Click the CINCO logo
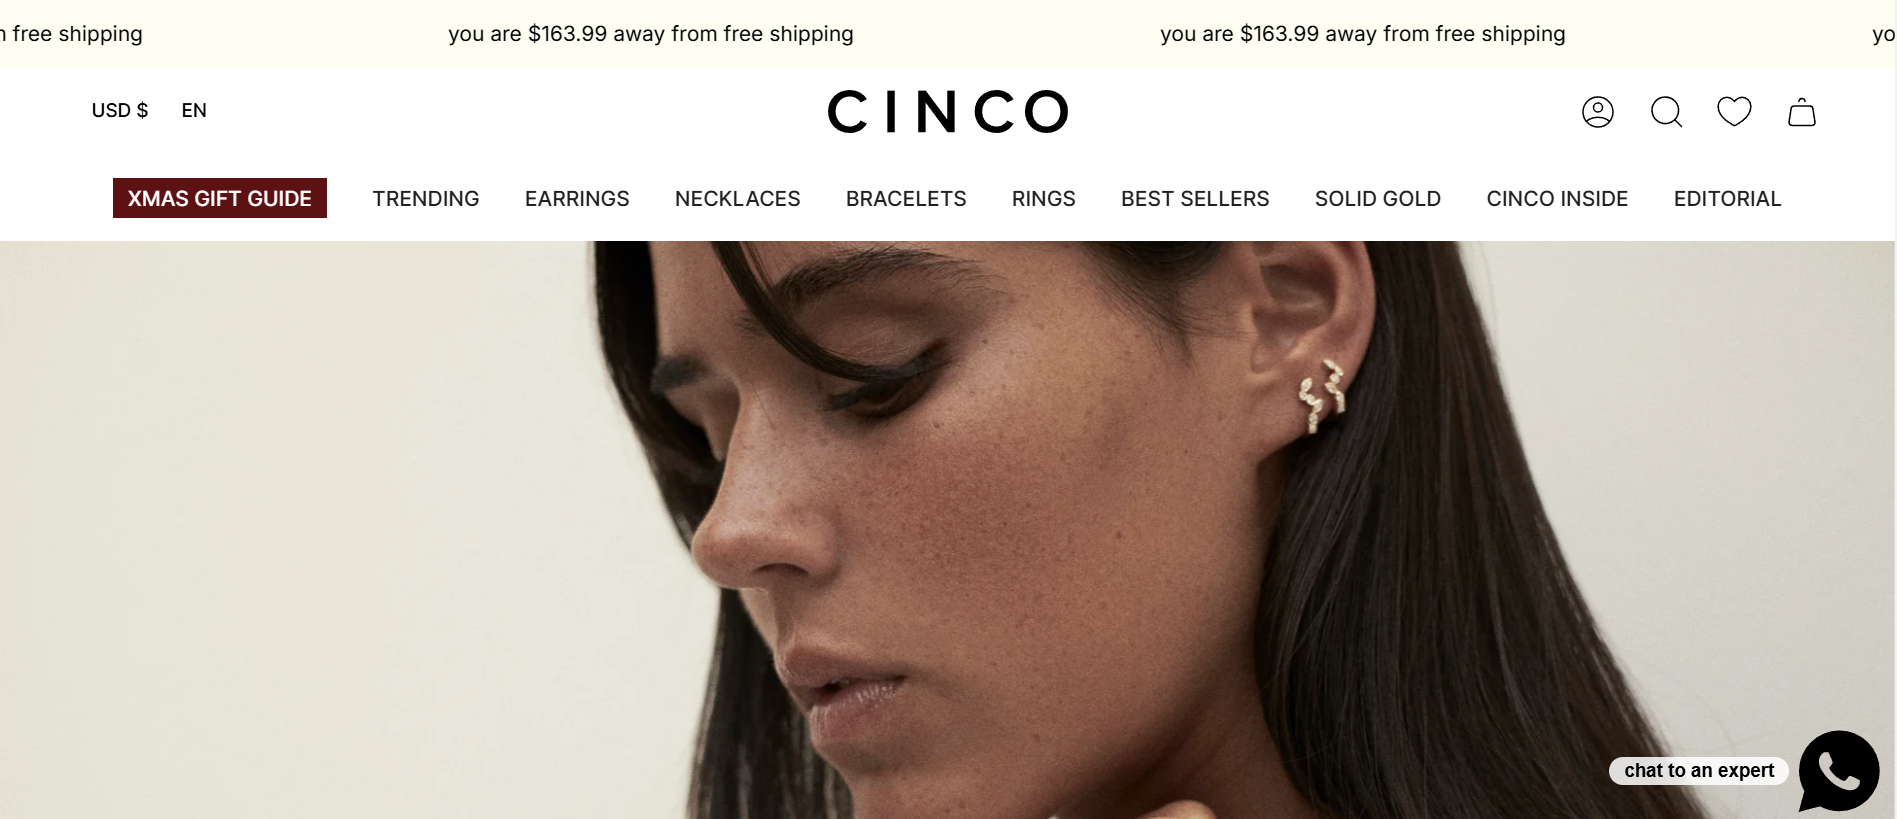 [948, 111]
